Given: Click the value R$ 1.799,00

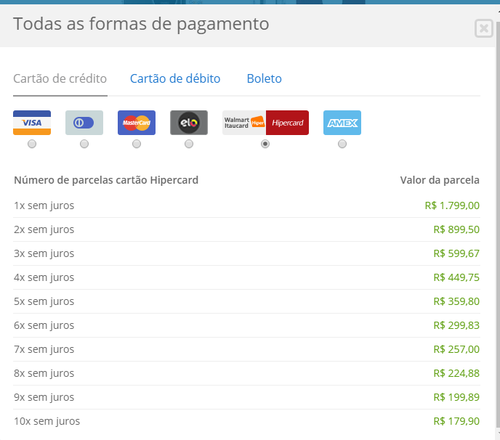Looking at the screenshot, I should [x=452, y=206].
